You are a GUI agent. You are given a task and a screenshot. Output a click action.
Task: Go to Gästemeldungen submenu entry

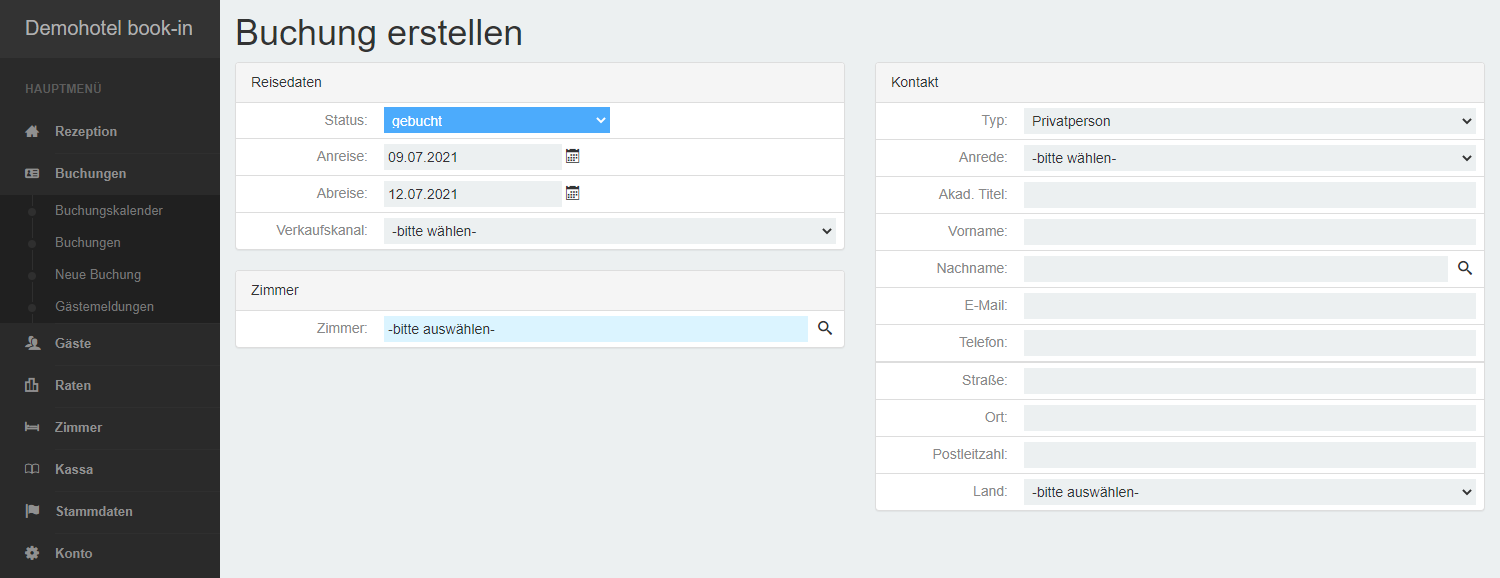[x=104, y=307]
